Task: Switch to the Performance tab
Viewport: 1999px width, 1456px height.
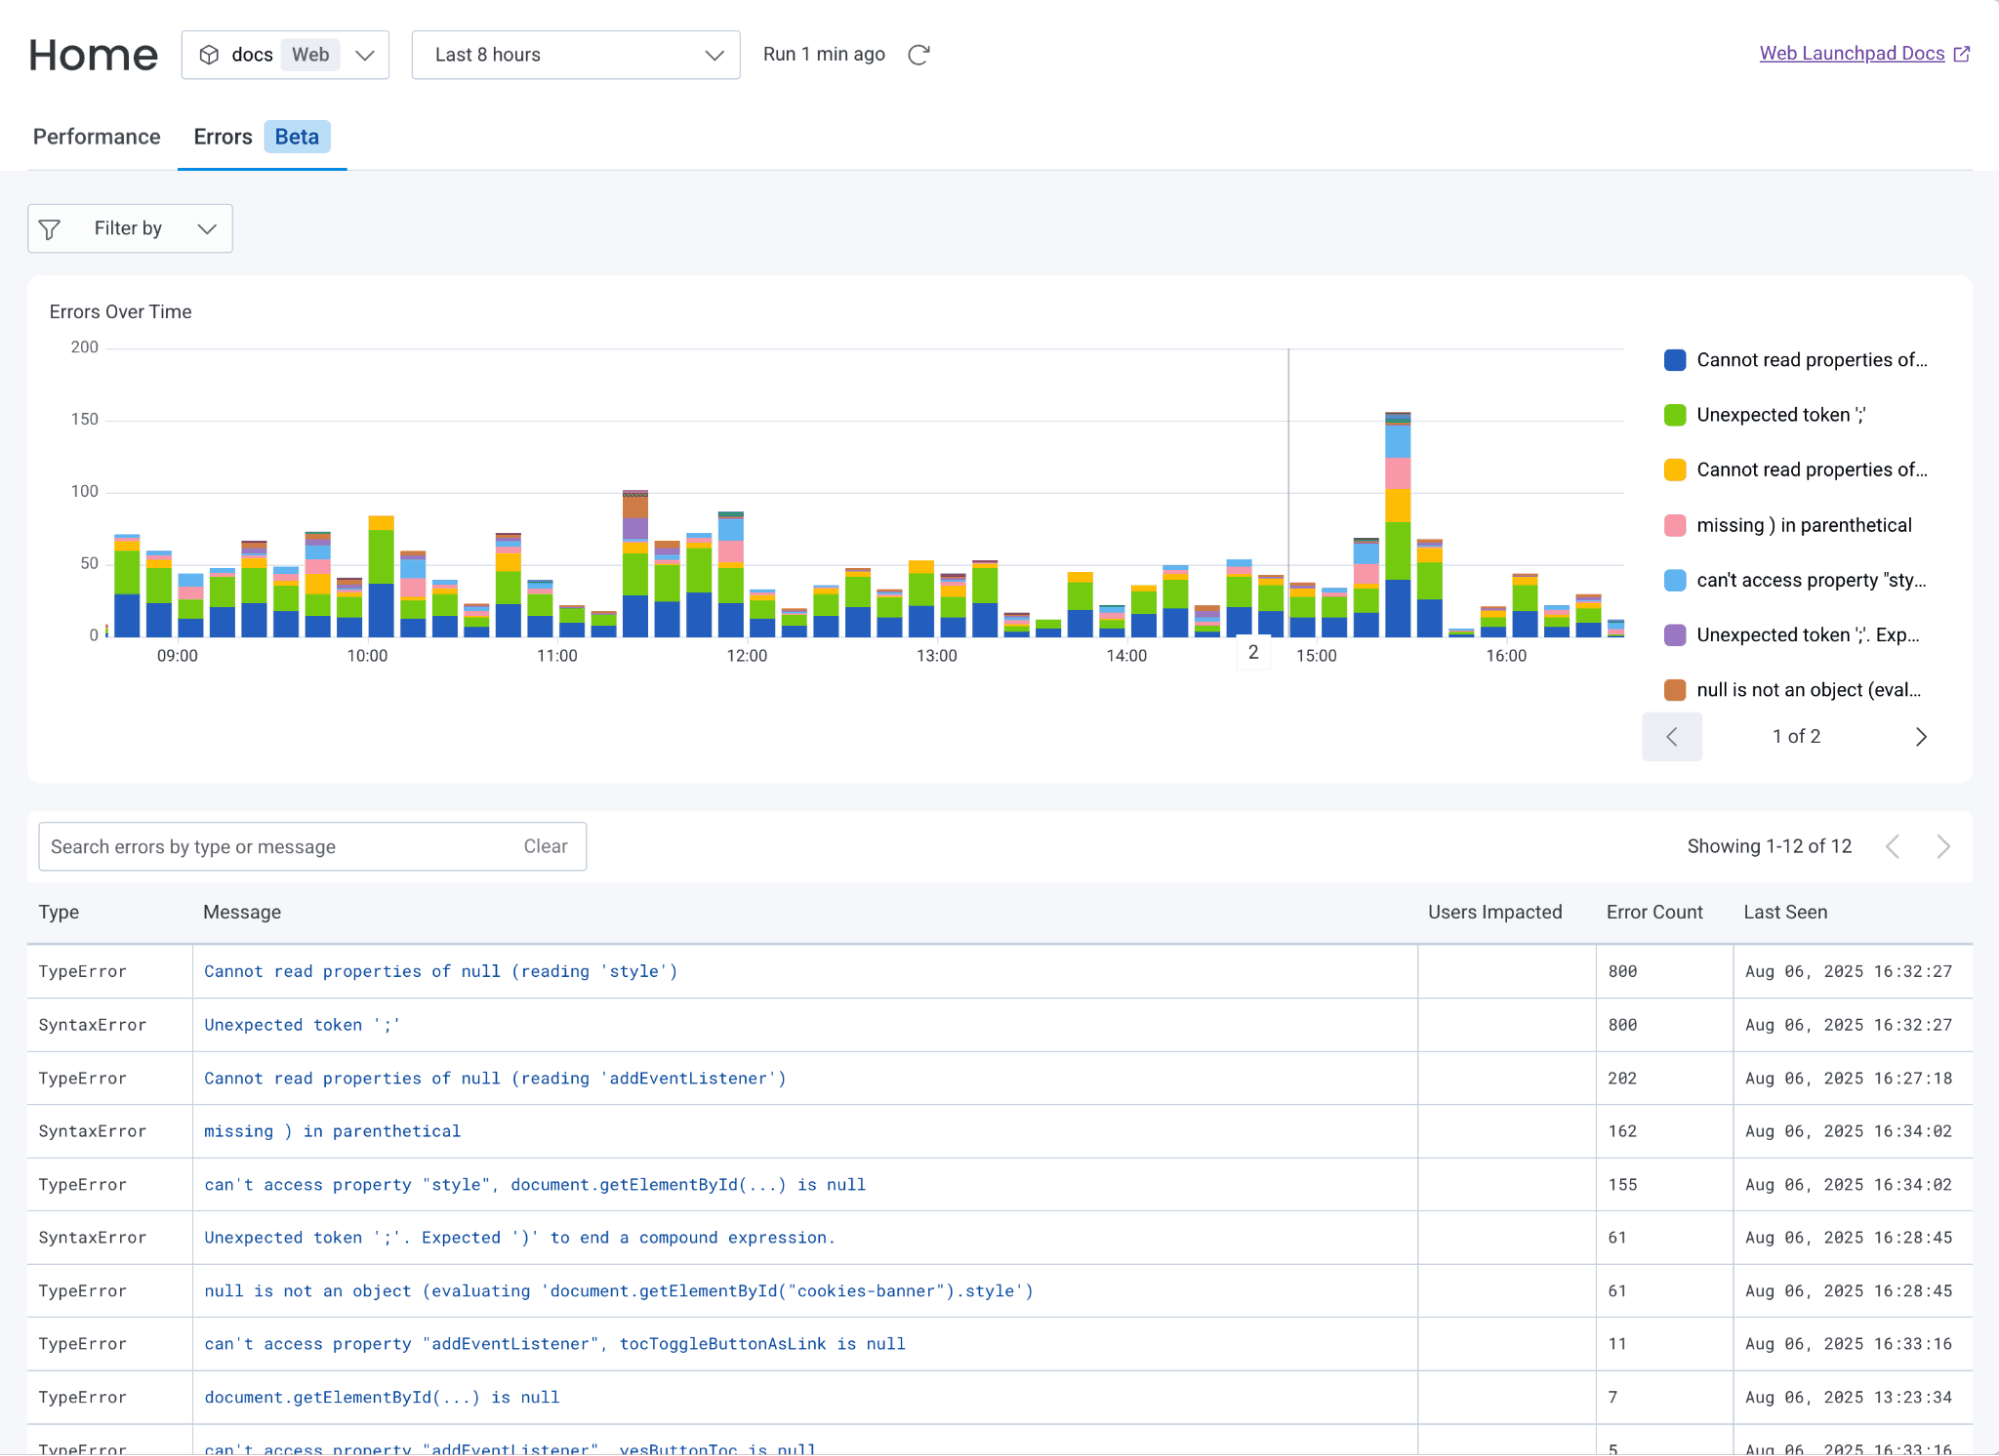Action: tap(96, 137)
